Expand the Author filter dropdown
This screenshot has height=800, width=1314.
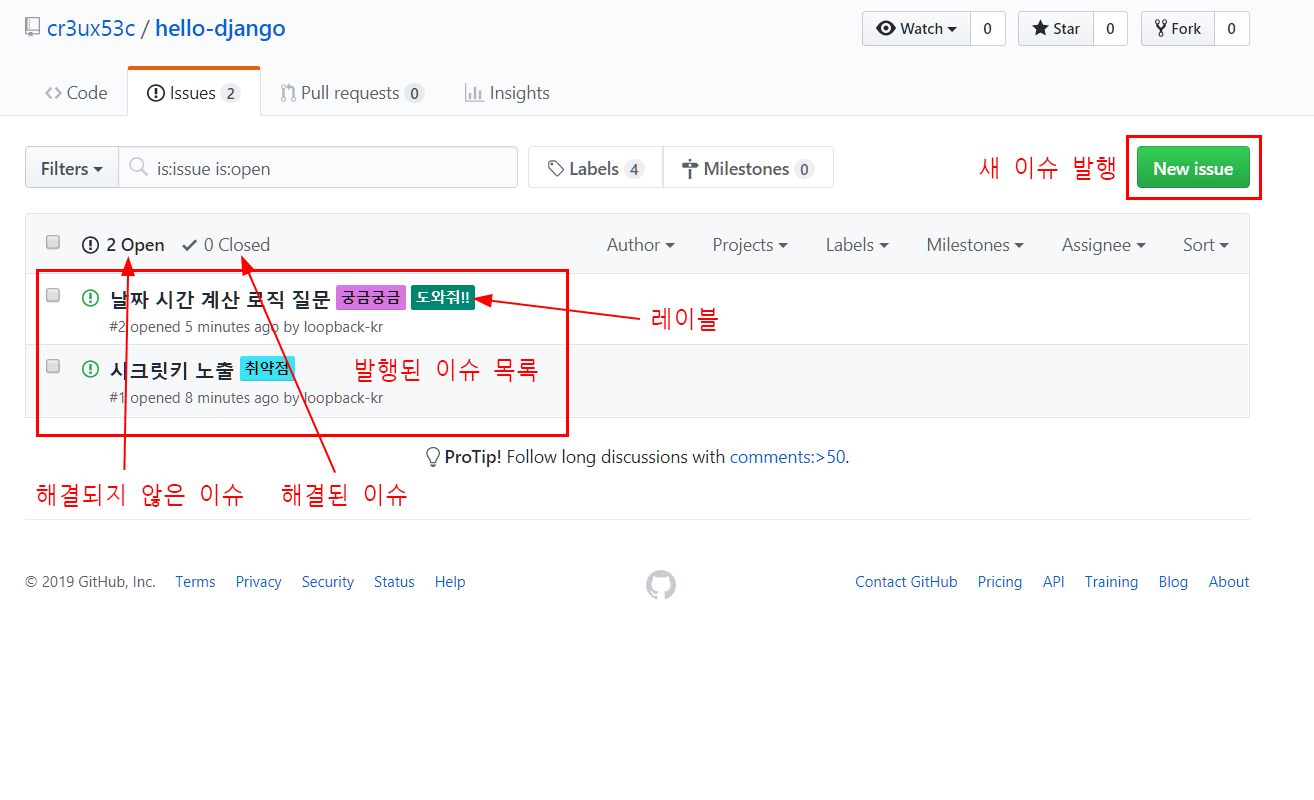pyautogui.click(x=640, y=245)
